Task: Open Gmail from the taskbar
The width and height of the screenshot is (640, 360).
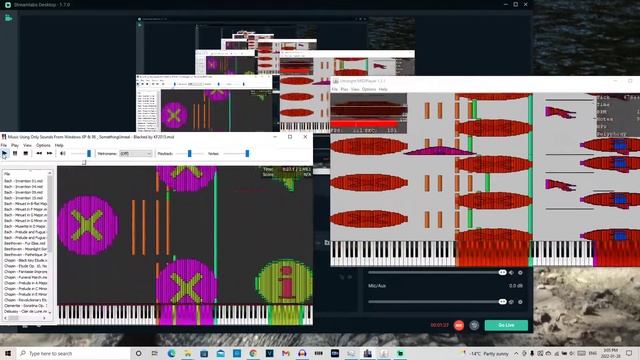Action: [x=286, y=353]
